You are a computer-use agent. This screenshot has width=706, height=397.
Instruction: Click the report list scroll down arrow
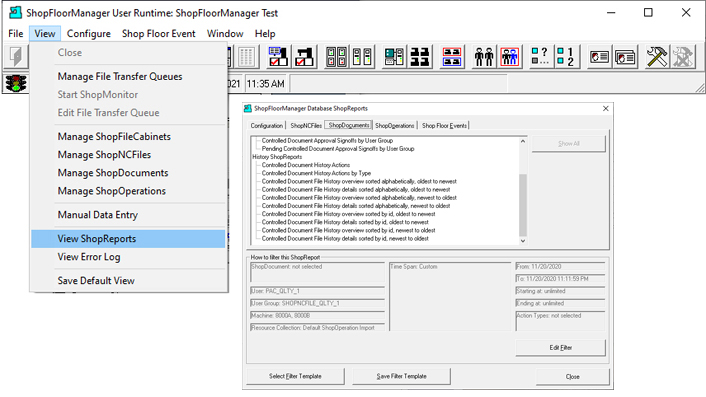click(523, 241)
